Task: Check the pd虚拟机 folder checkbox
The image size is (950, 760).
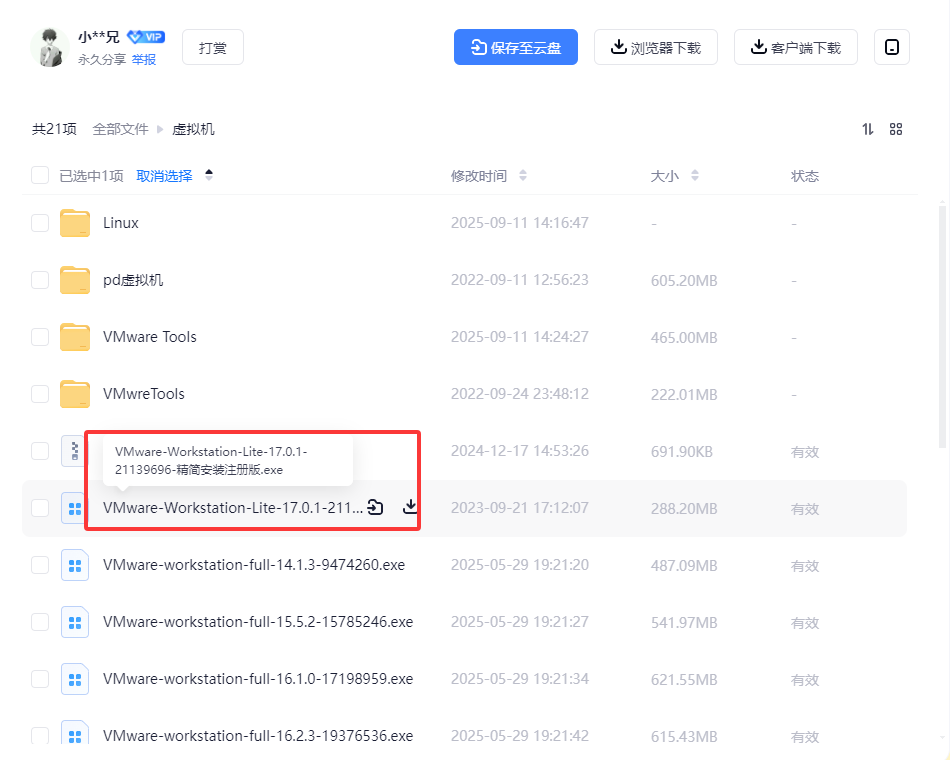Action: click(x=40, y=279)
